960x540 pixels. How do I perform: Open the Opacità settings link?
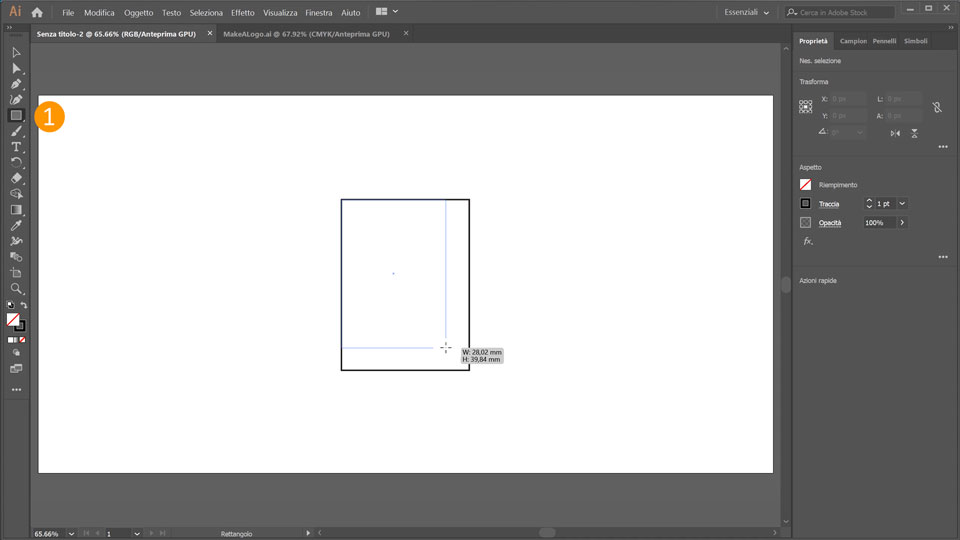click(x=830, y=223)
